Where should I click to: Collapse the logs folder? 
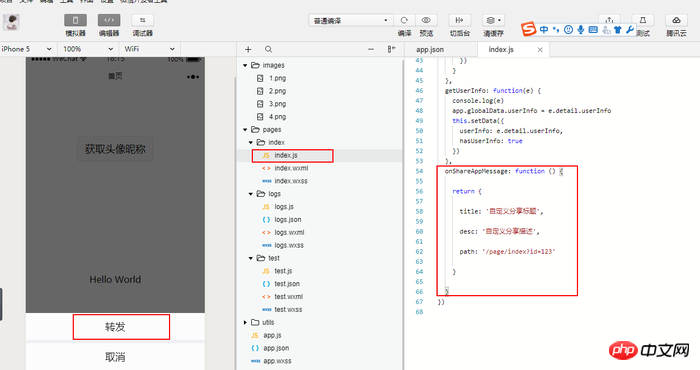pos(251,194)
